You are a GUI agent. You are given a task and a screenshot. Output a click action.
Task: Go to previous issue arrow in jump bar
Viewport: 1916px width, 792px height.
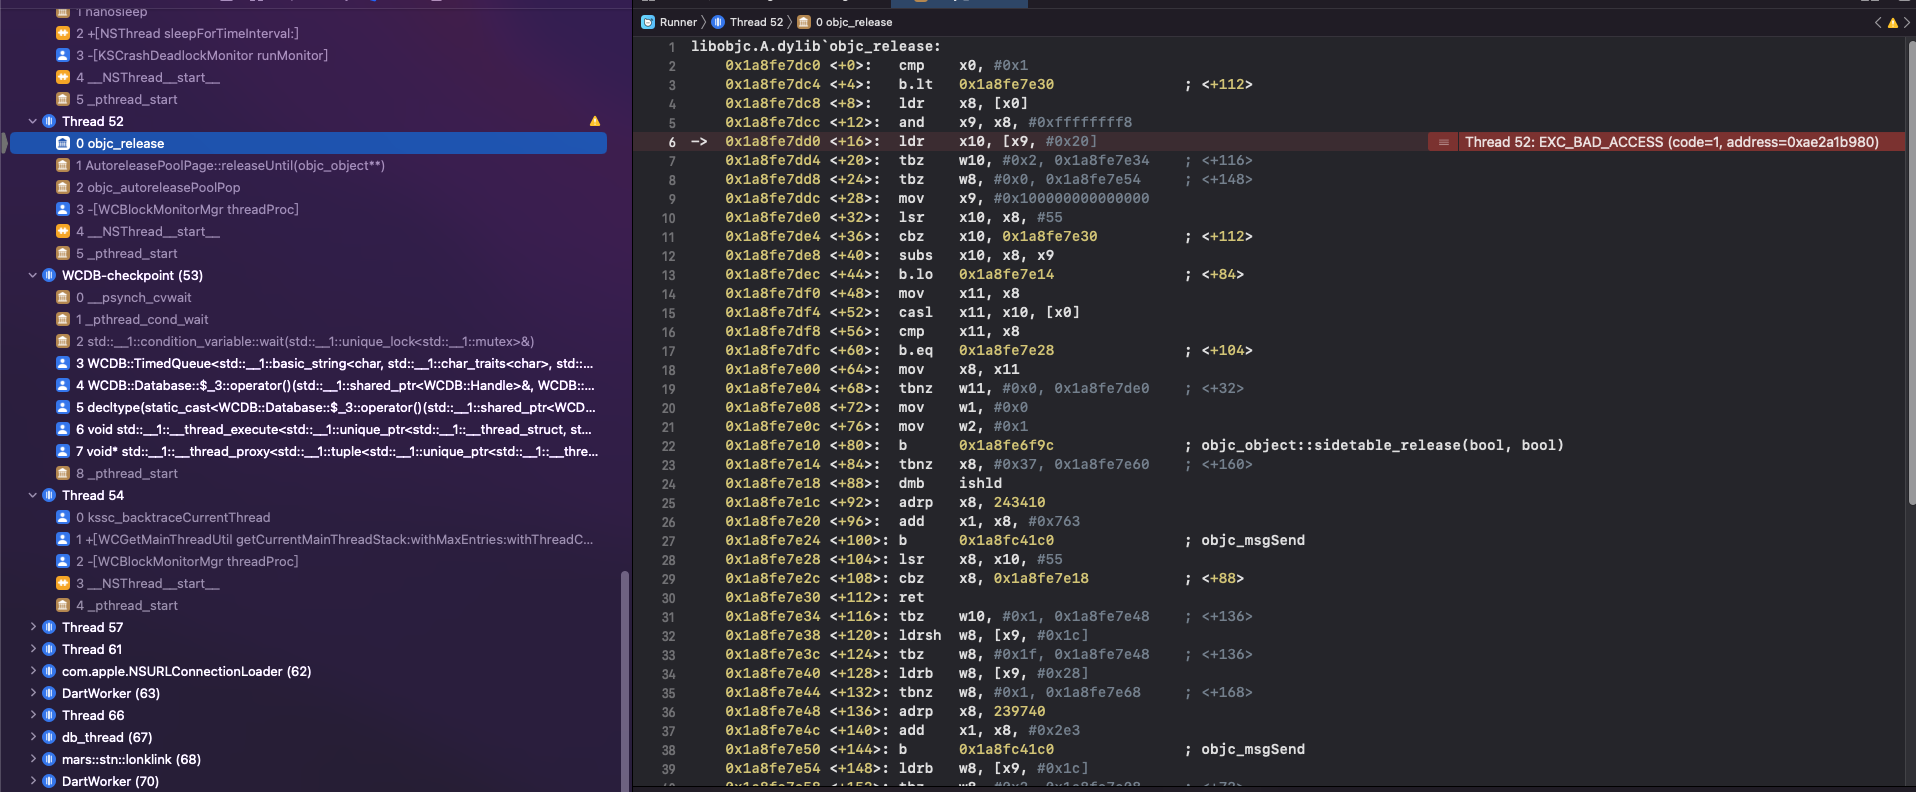tap(1877, 22)
